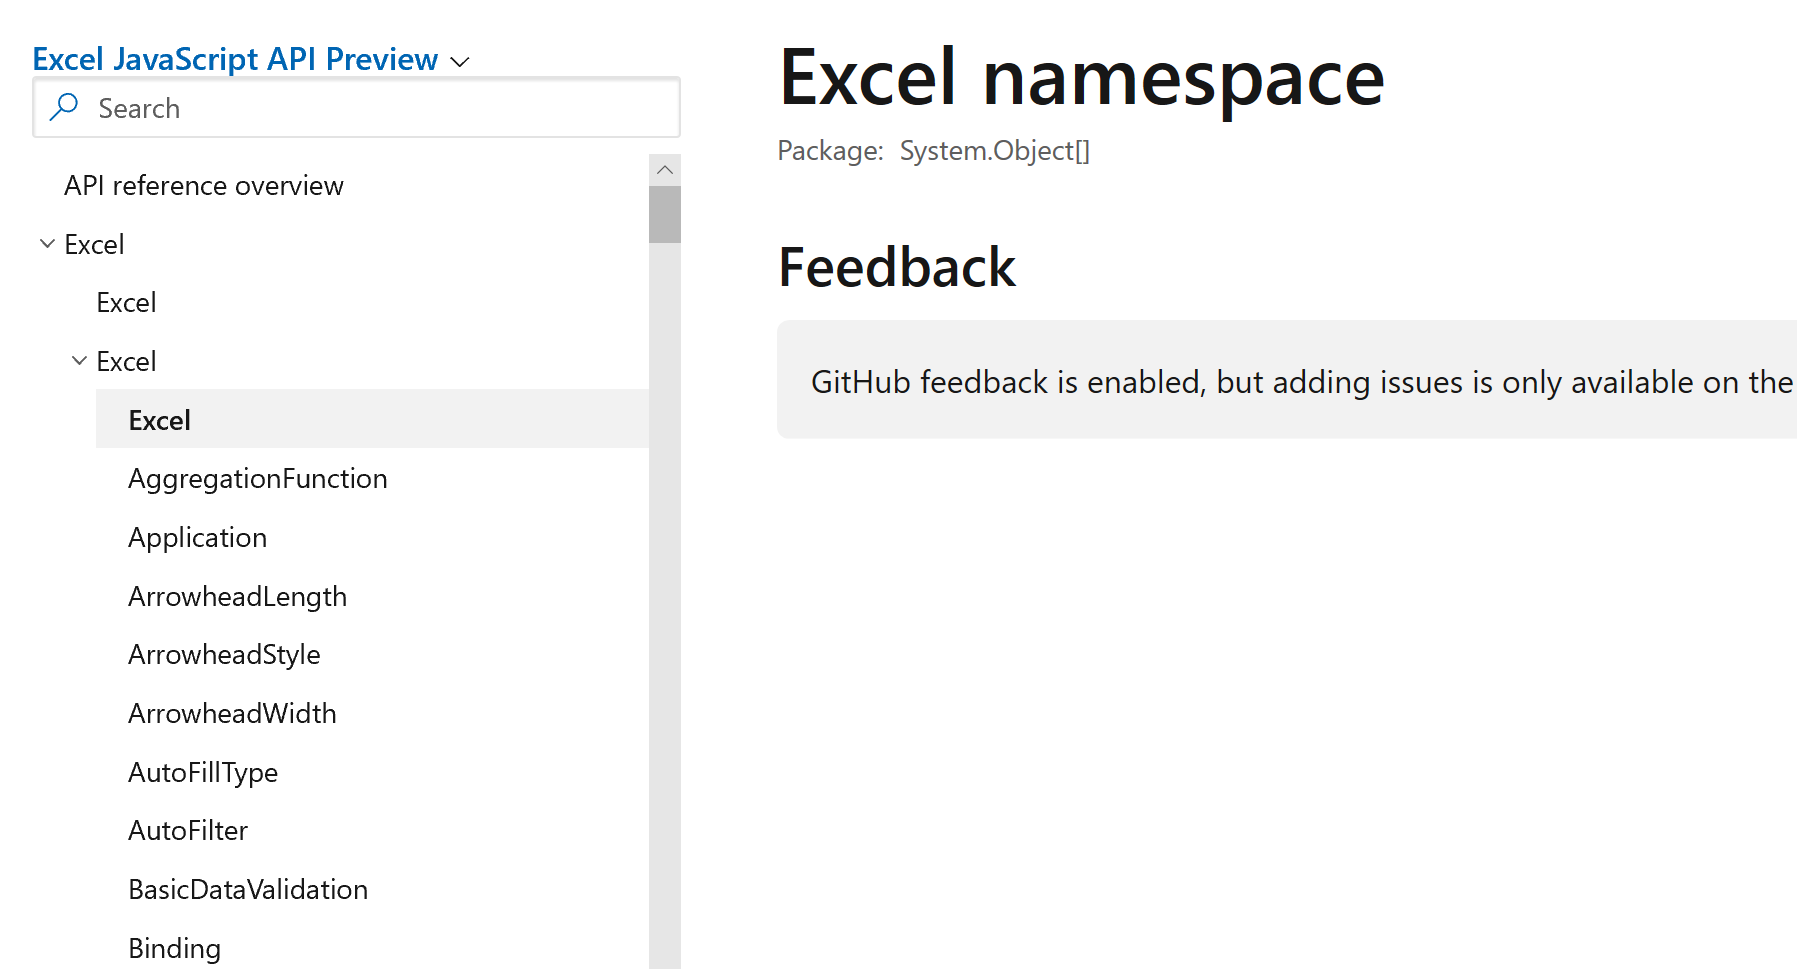Open AggregationFunction in the sidebar
Image resolution: width=1797 pixels, height=969 pixels.
pyautogui.click(x=258, y=479)
